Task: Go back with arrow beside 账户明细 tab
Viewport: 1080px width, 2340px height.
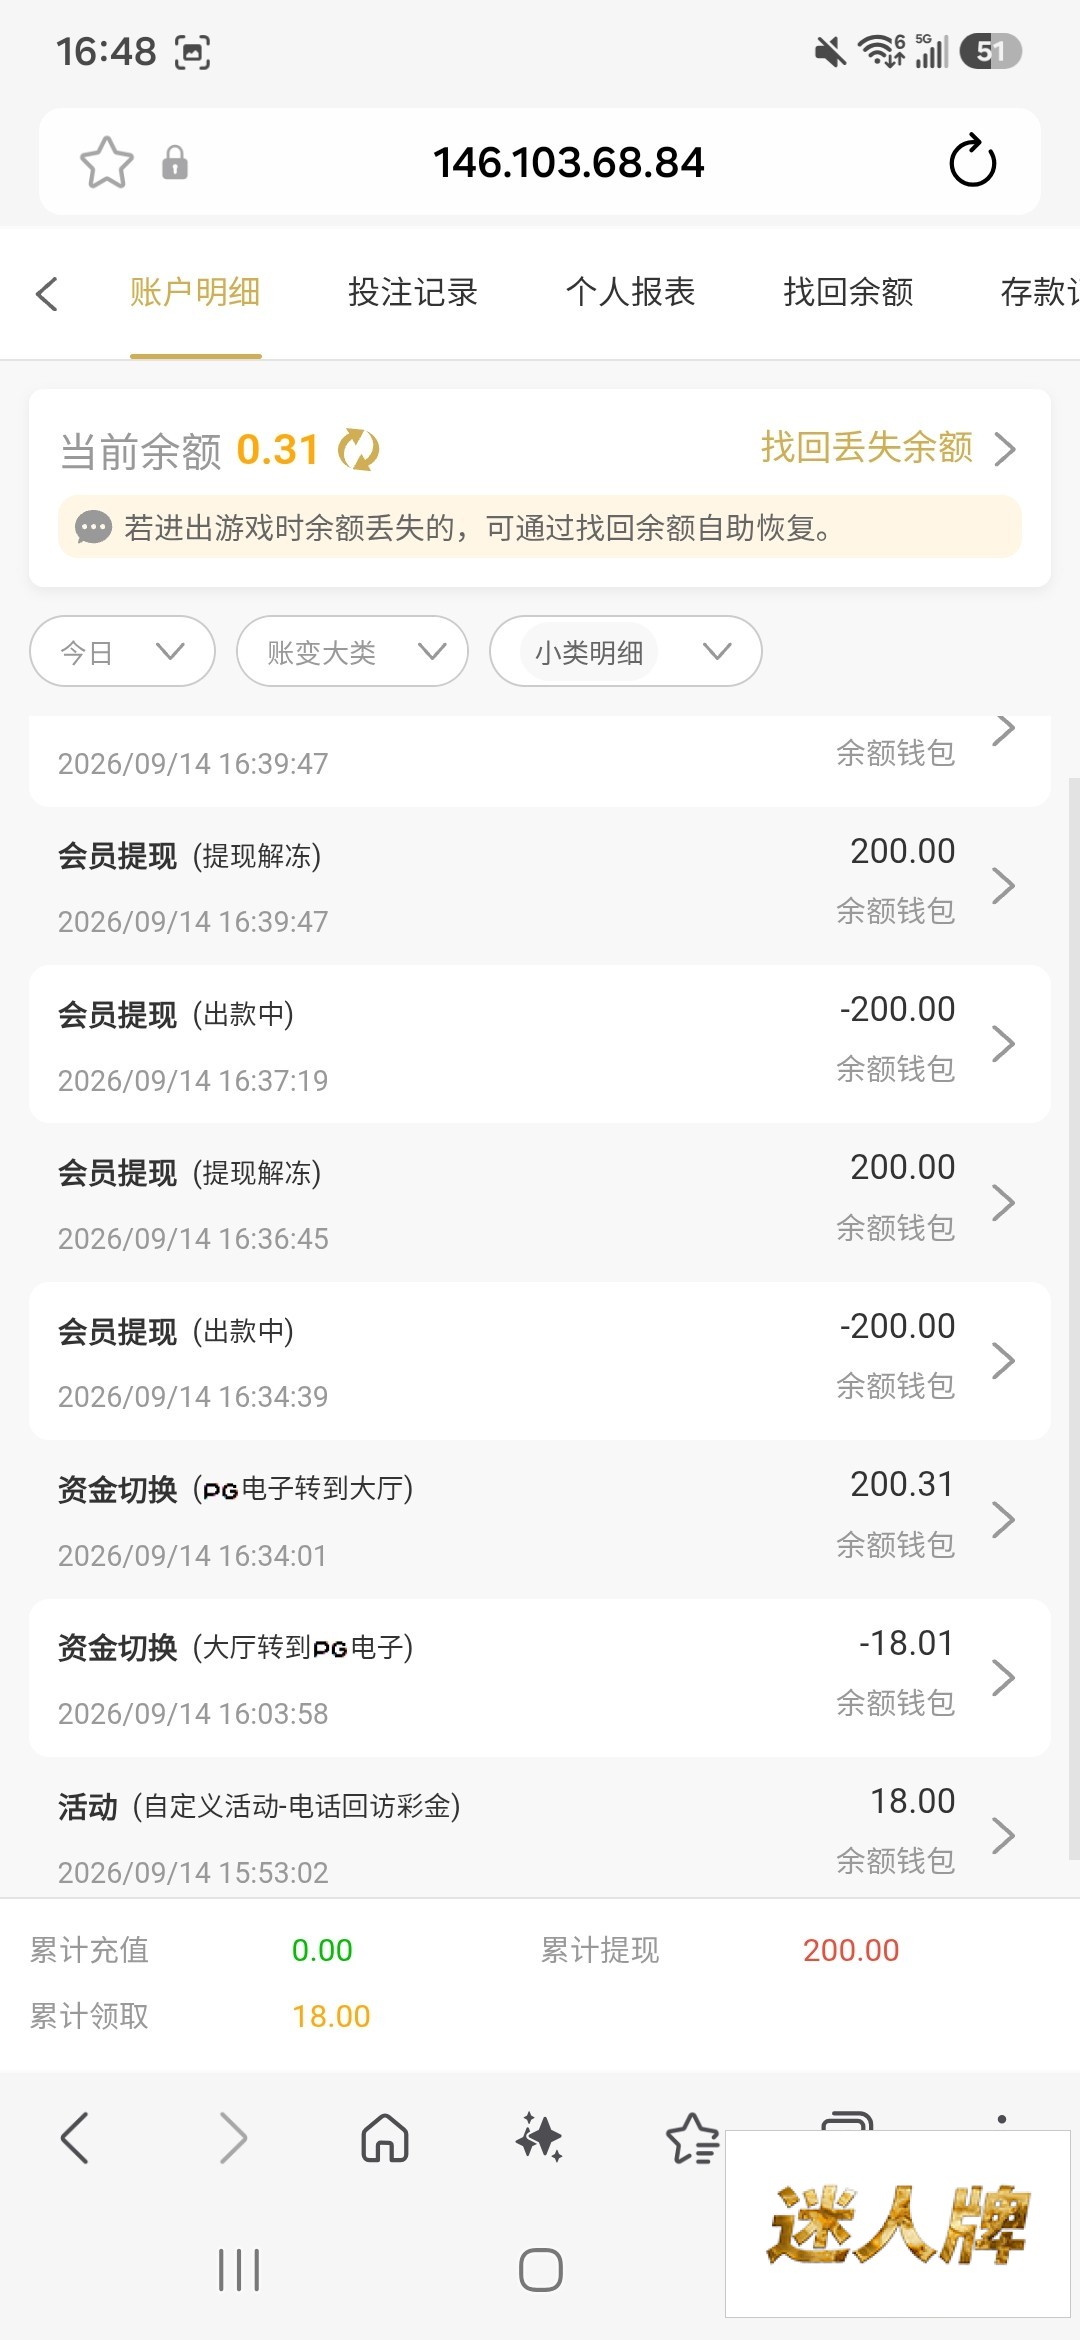Action: coord(47,293)
